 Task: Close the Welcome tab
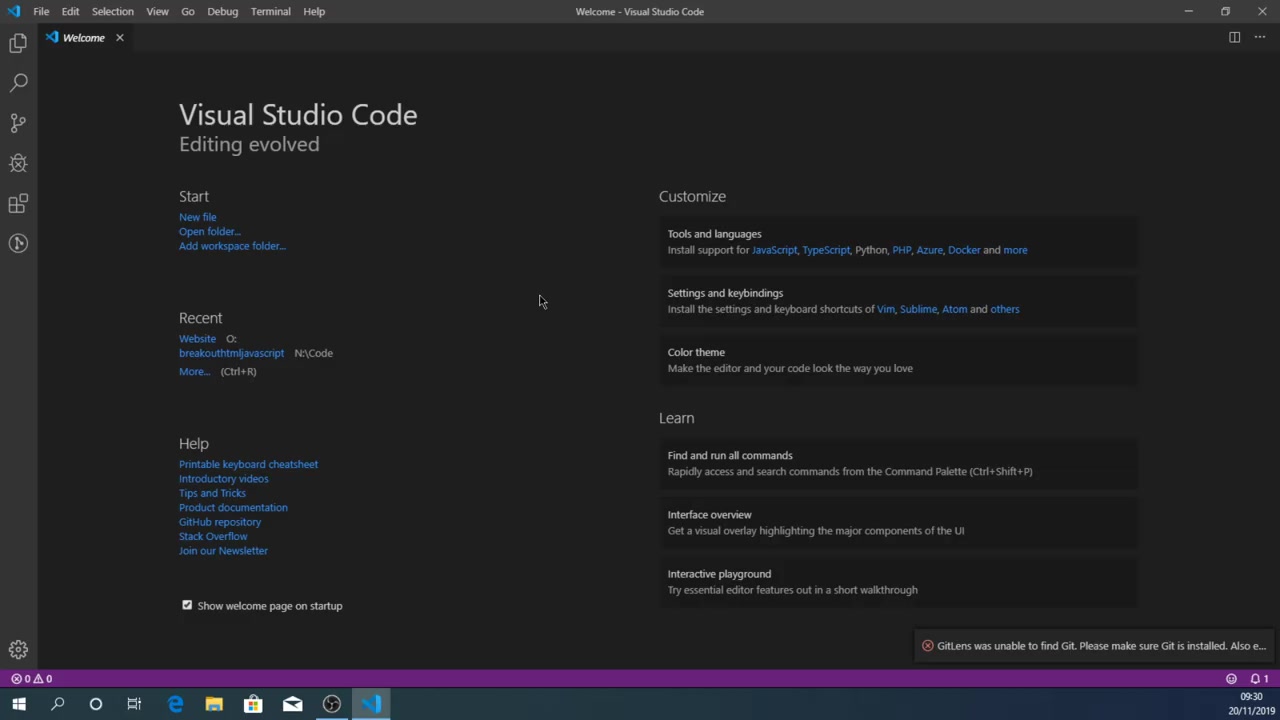tap(119, 38)
